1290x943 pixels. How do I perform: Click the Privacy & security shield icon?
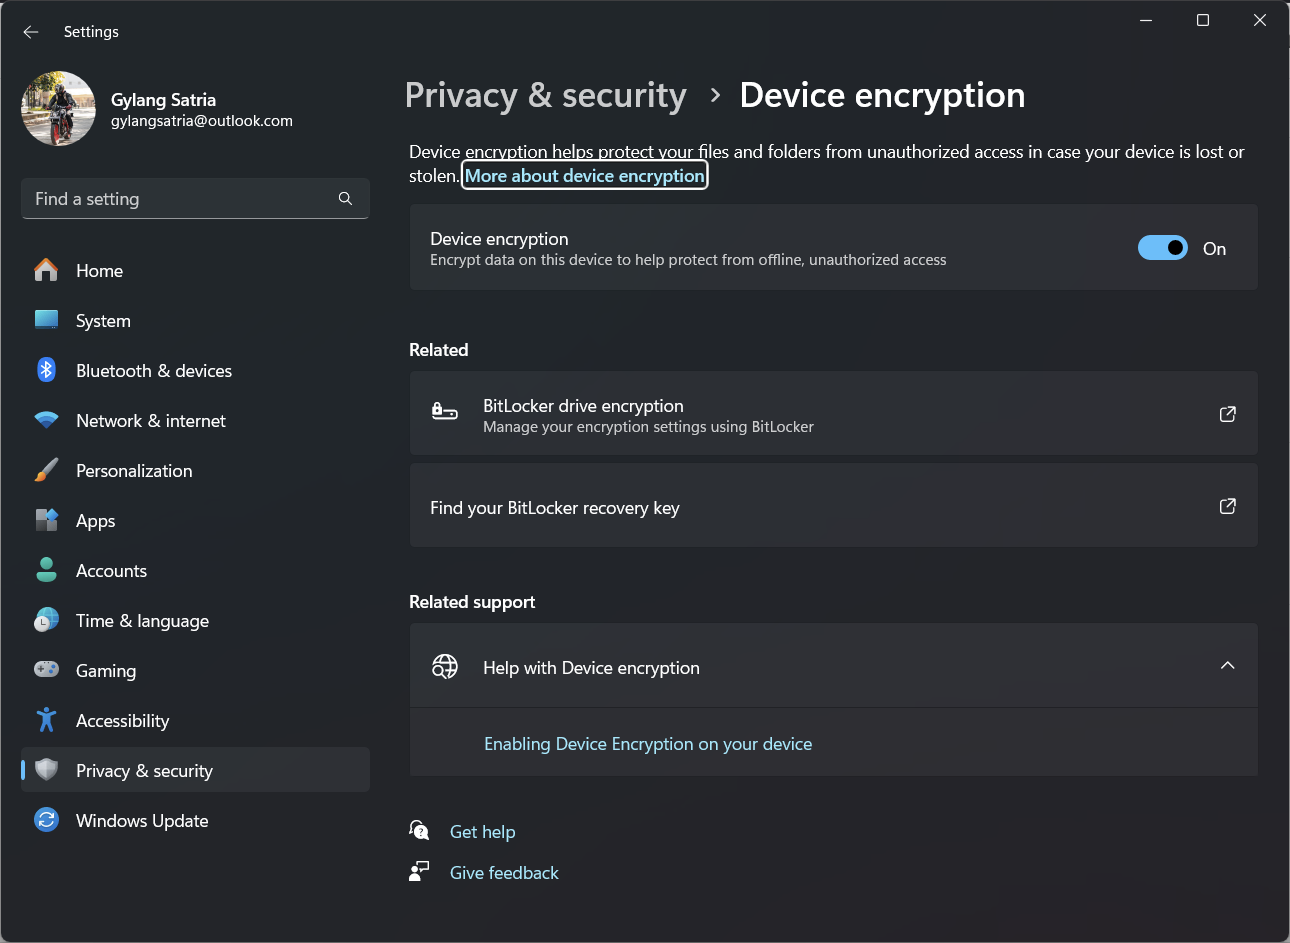tap(46, 769)
